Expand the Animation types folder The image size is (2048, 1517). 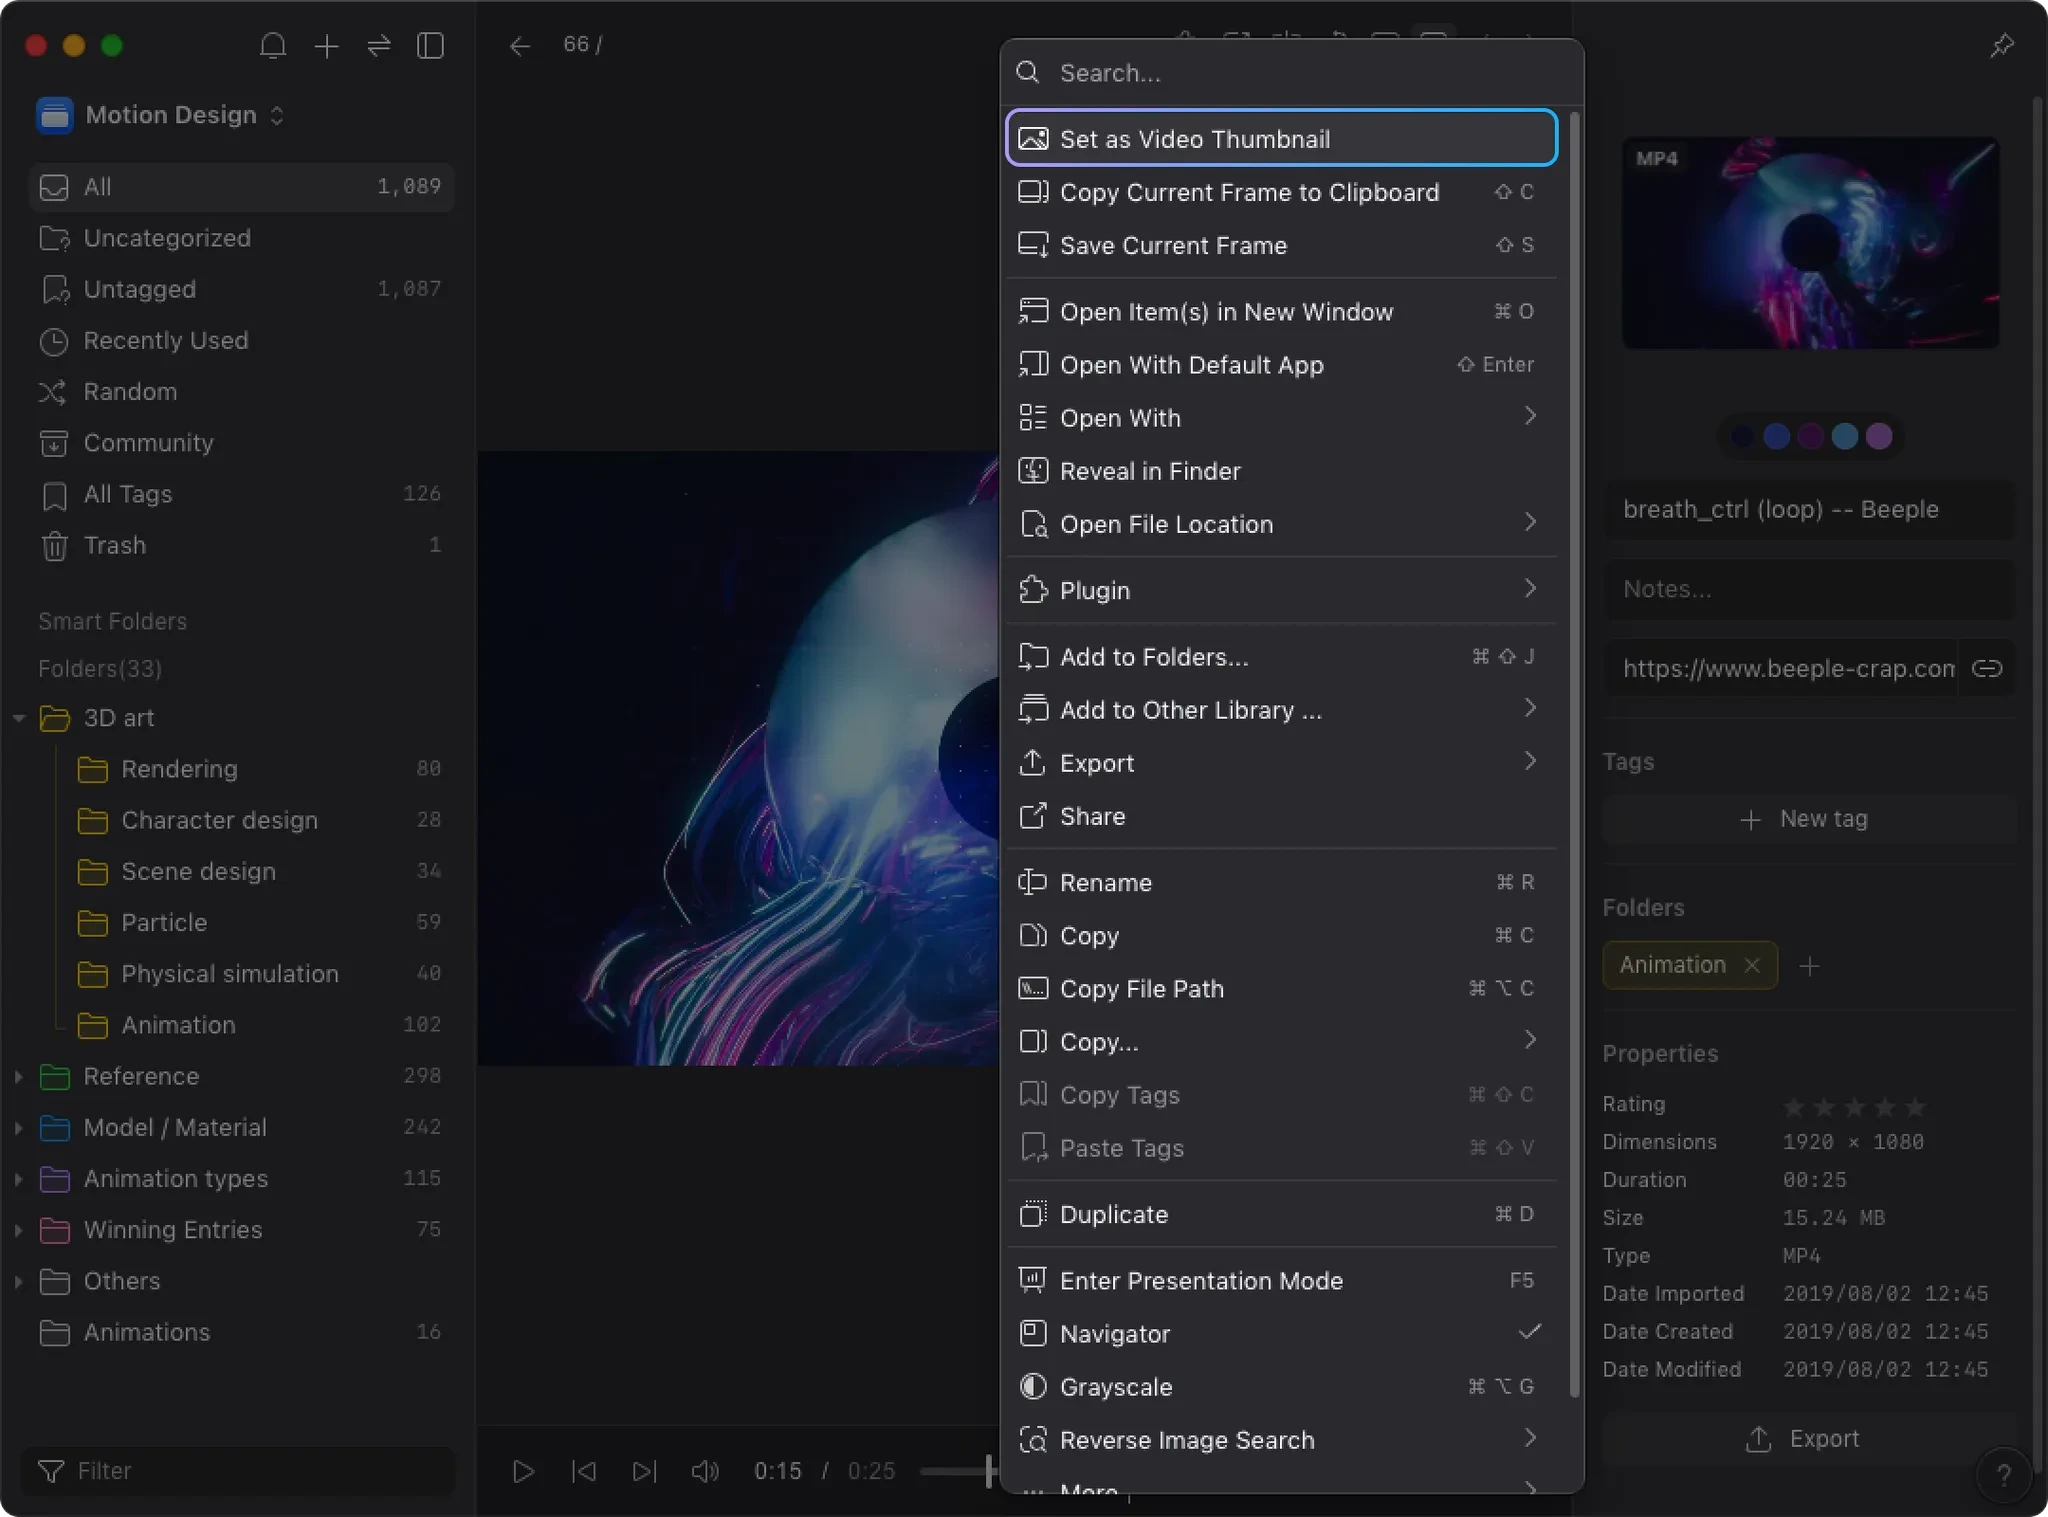tap(19, 1178)
